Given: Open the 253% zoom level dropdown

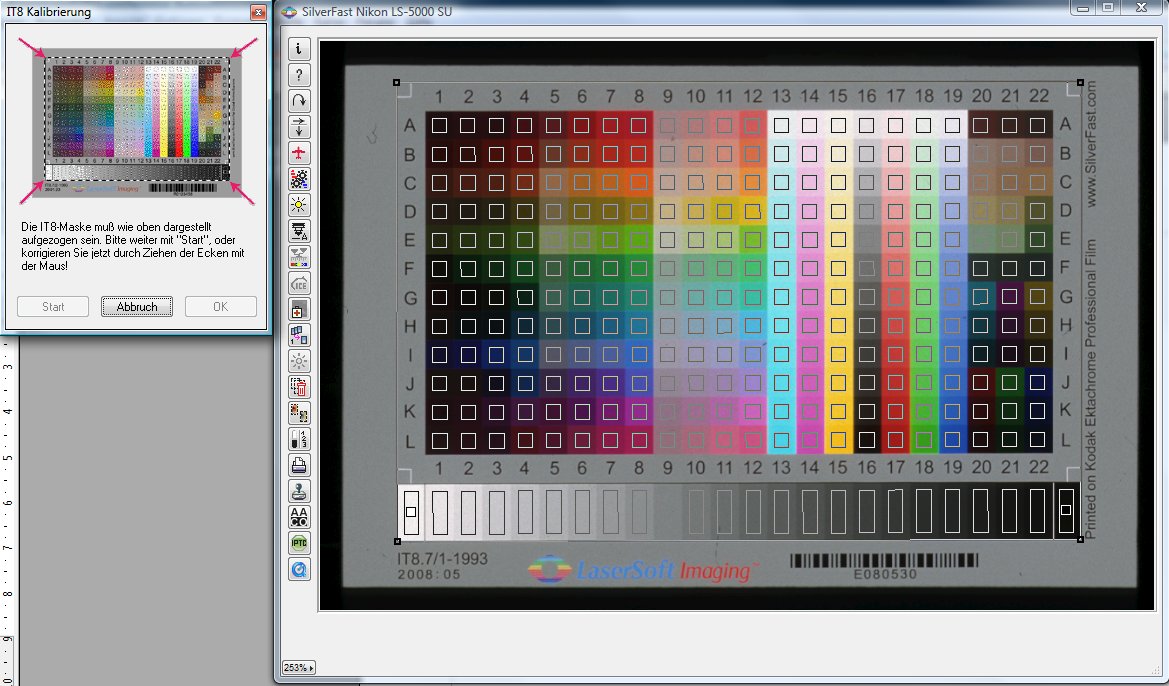Looking at the screenshot, I should pyautogui.click(x=297, y=667).
